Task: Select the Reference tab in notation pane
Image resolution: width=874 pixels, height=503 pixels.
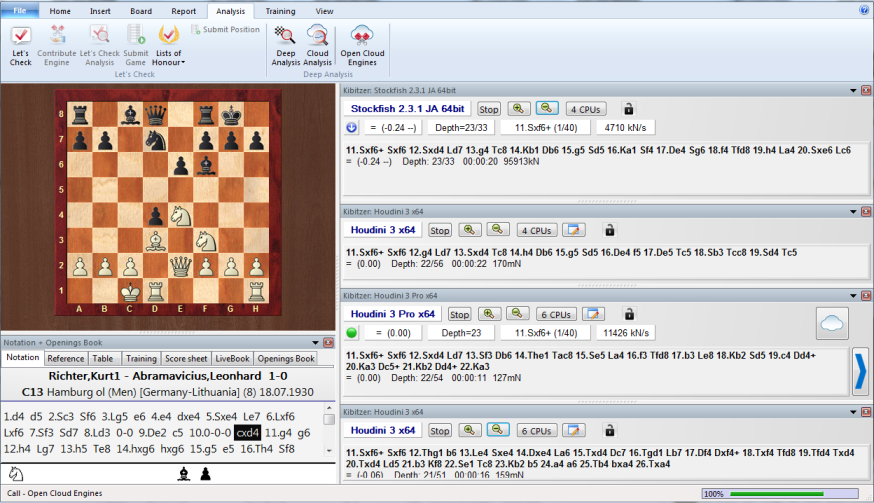Action: (x=66, y=359)
